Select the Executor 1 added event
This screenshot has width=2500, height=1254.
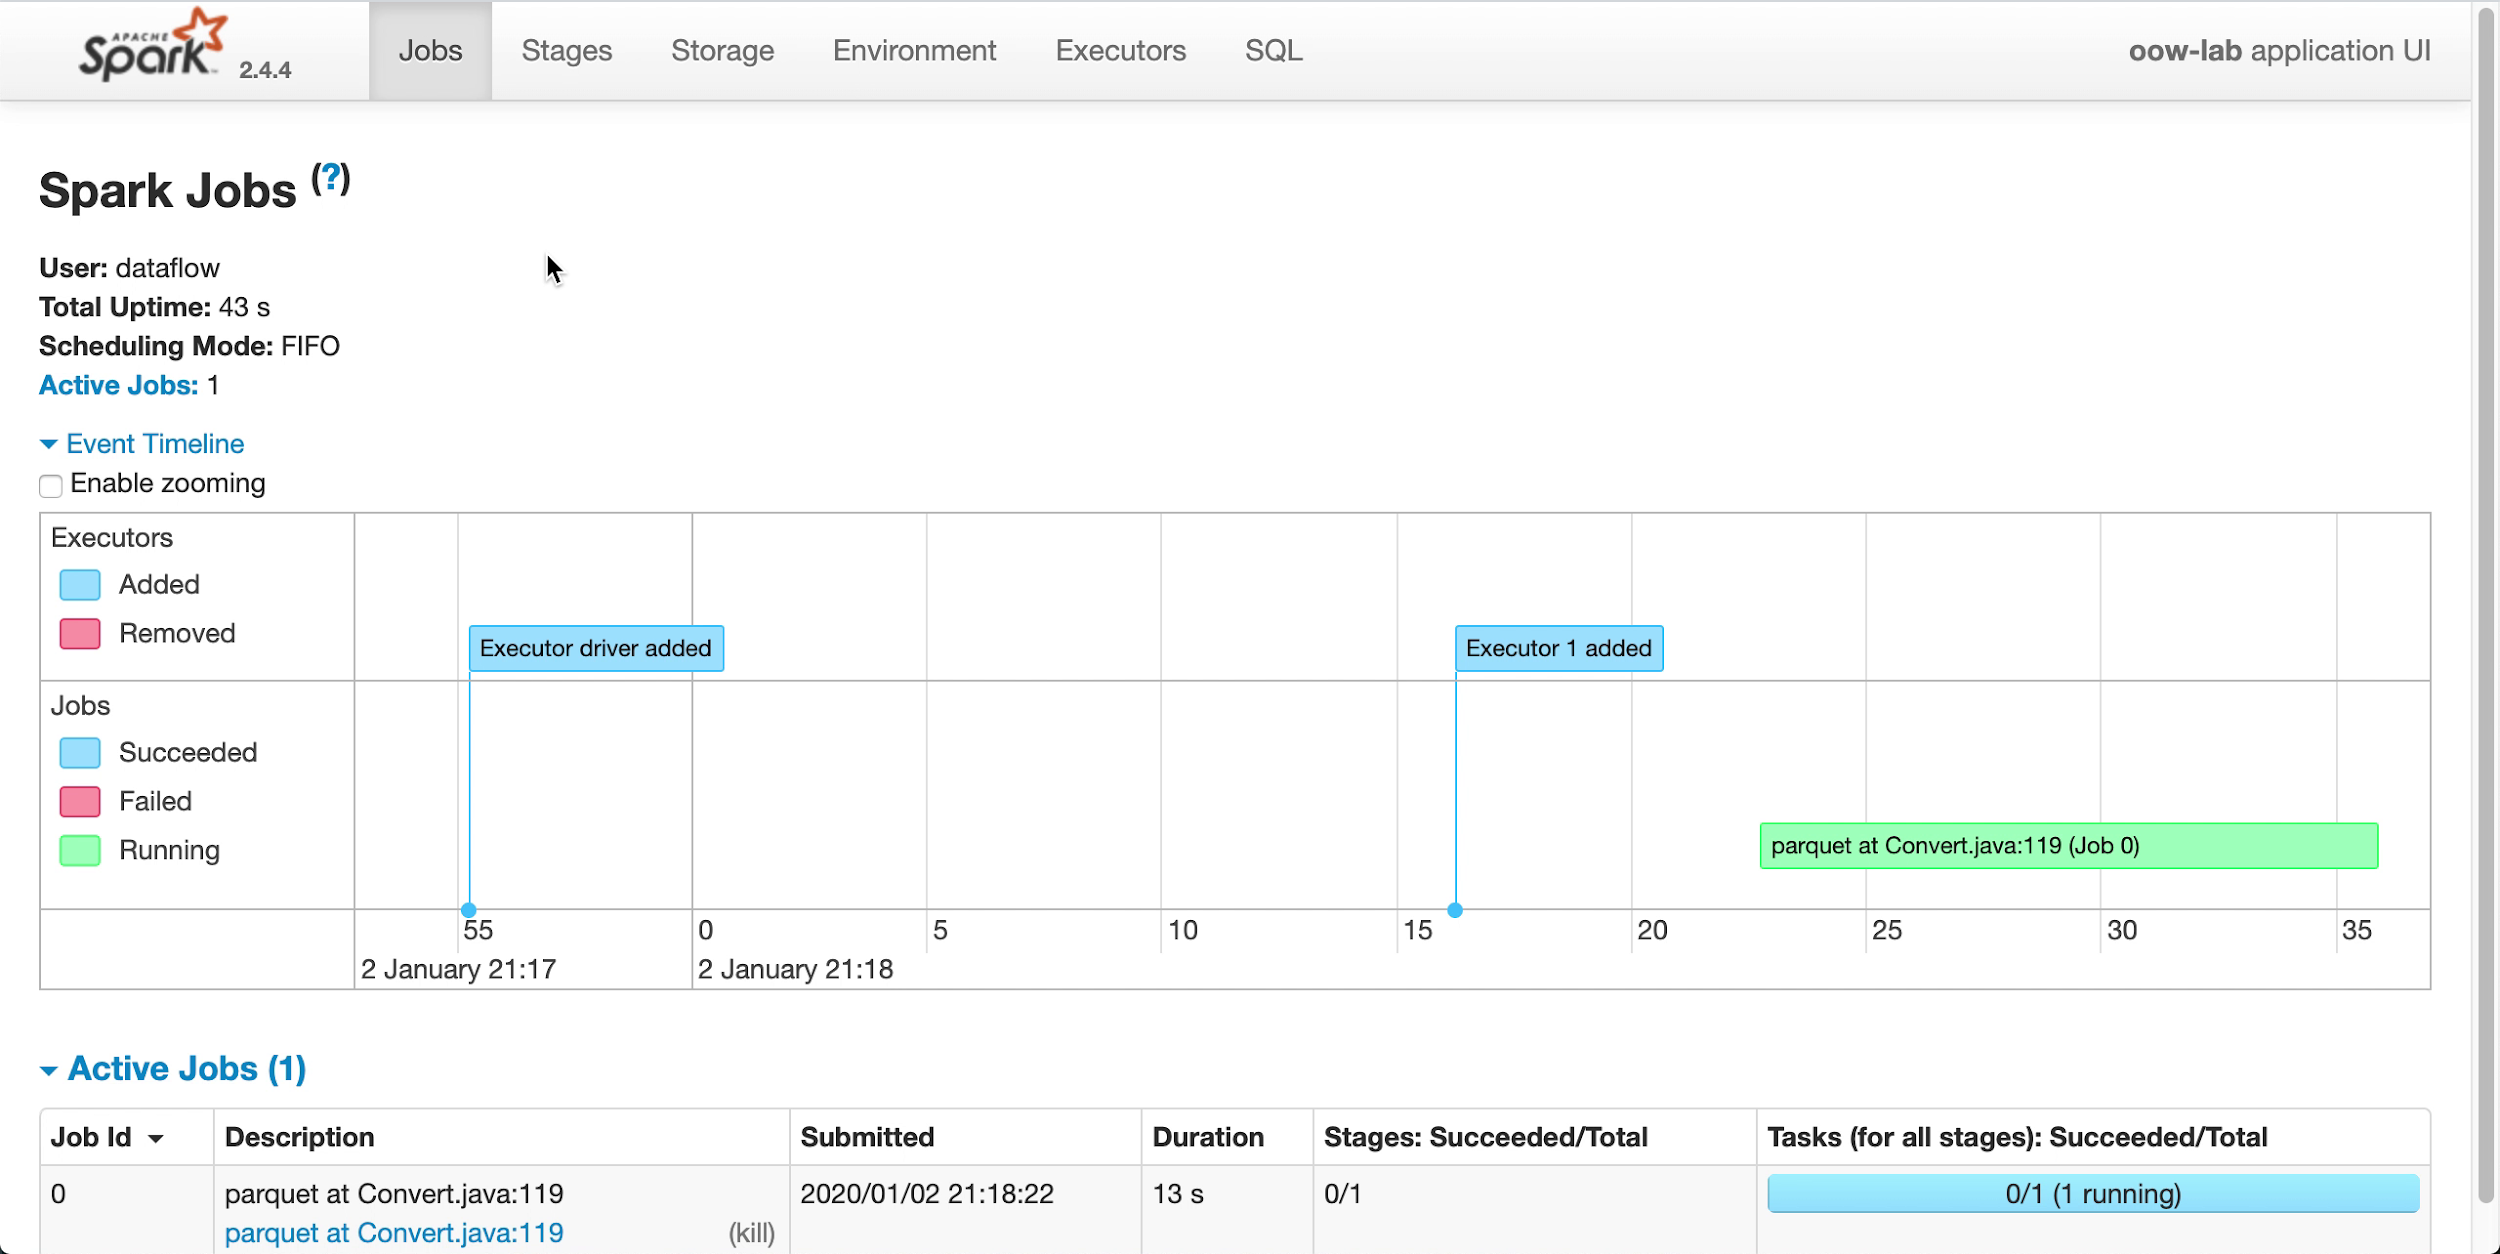(x=1558, y=647)
